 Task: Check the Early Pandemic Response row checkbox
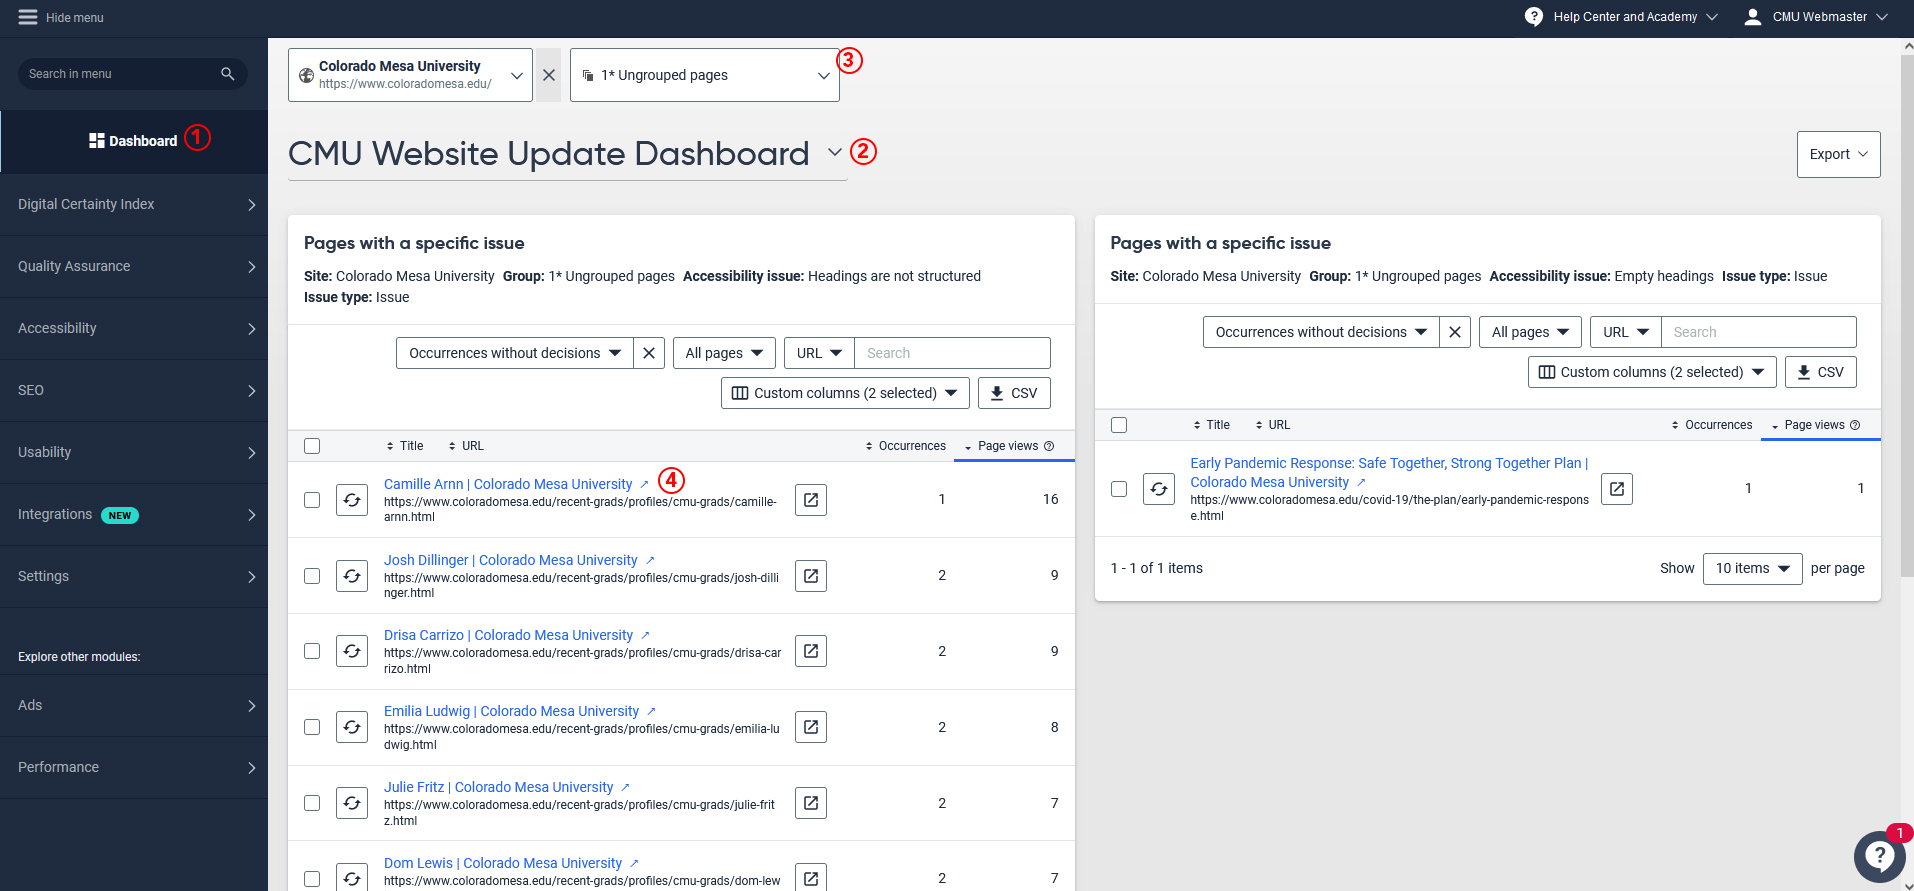pos(1119,489)
